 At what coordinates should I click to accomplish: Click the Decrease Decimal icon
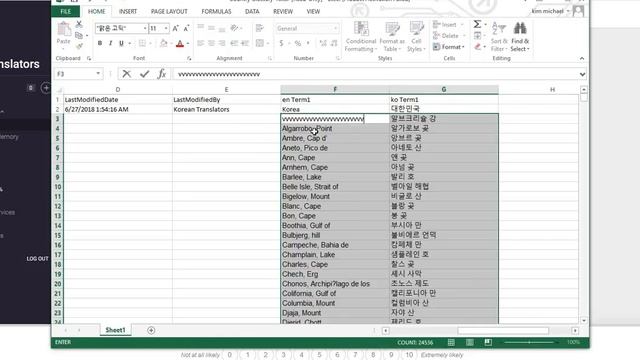[x=334, y=43]
